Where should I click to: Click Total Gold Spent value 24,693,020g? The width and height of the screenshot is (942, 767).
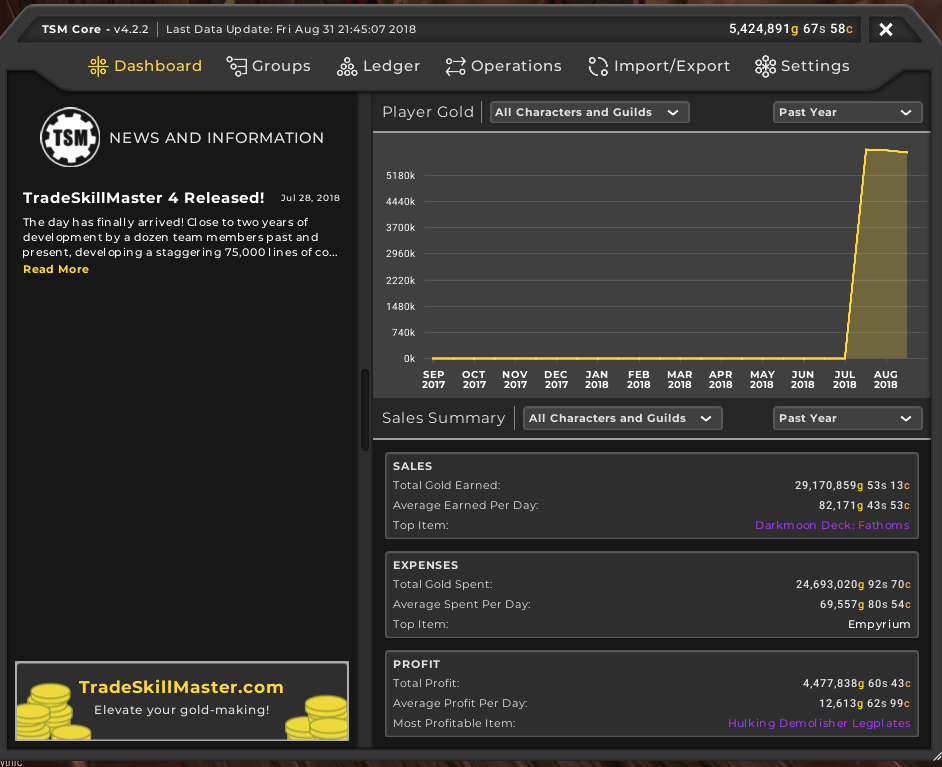point(853,584)
